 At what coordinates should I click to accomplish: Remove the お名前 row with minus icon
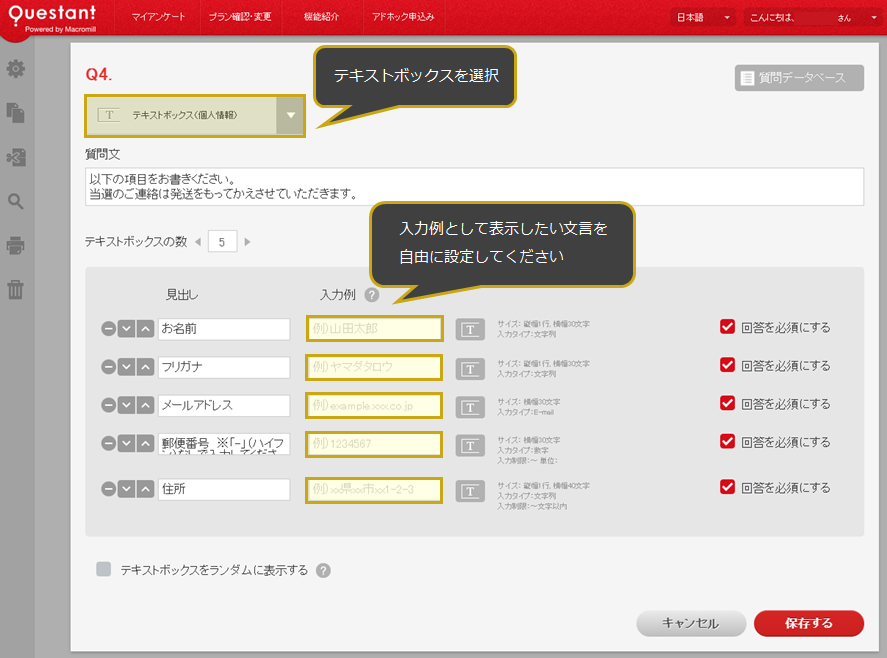(108, 328)
